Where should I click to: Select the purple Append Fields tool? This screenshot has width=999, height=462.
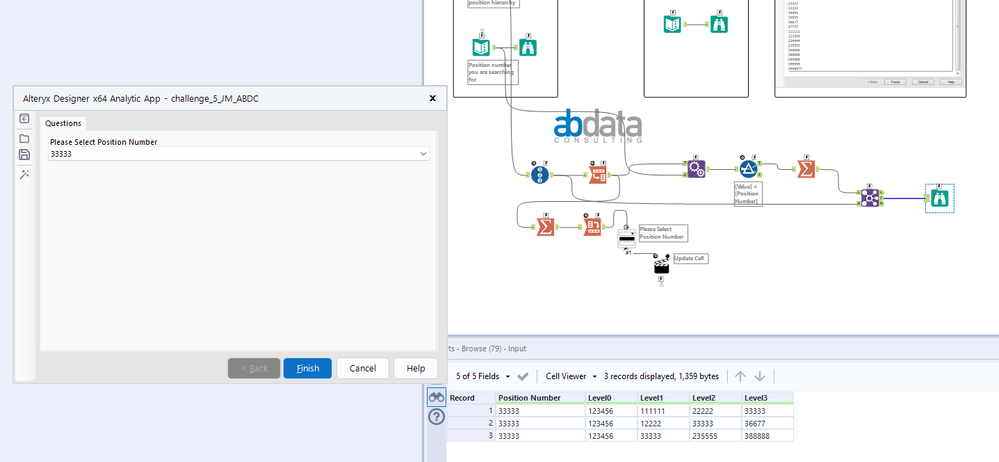(695, 169)
